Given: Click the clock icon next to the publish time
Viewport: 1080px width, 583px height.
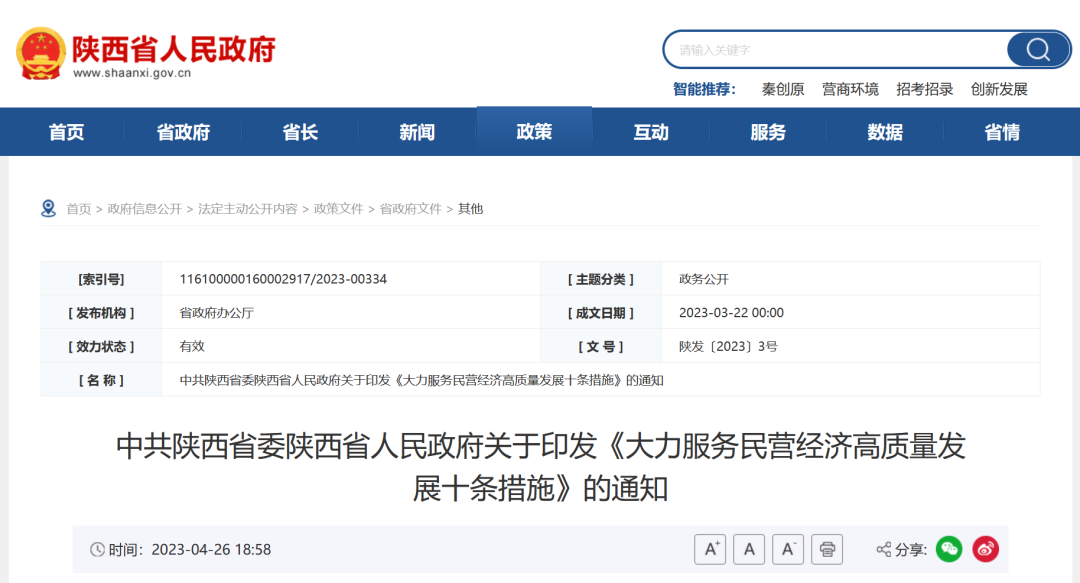Looking at the screenshot, I should point(97,549).
